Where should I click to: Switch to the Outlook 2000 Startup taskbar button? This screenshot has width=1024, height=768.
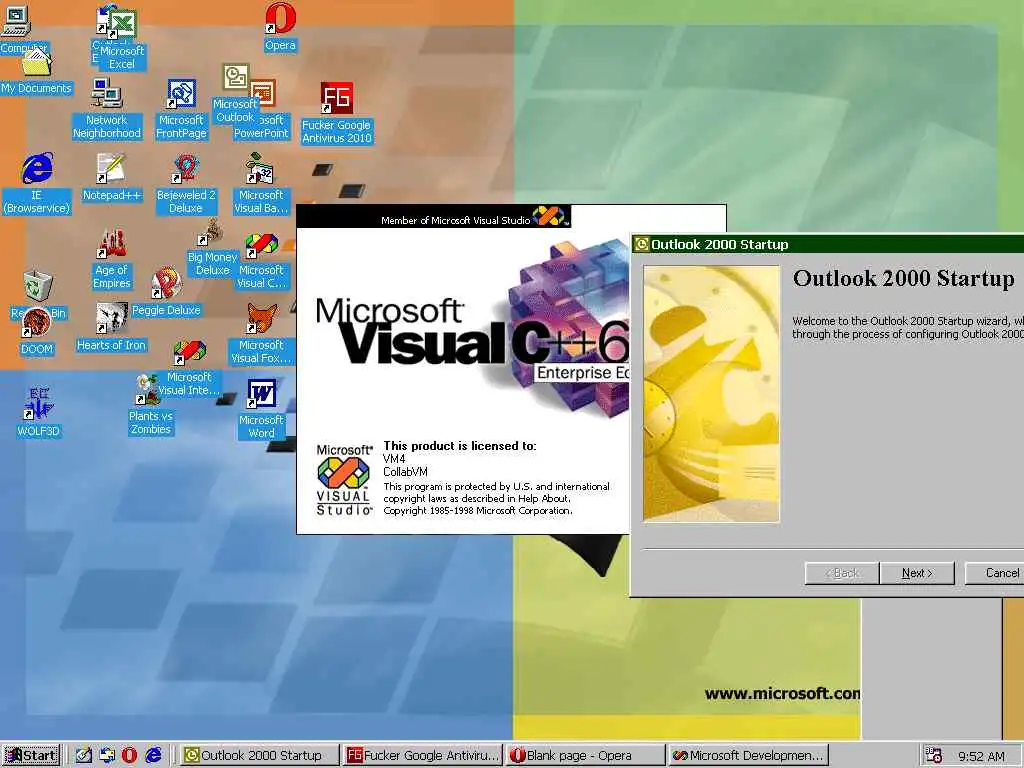pyautogui.click(x=259, y=755)
